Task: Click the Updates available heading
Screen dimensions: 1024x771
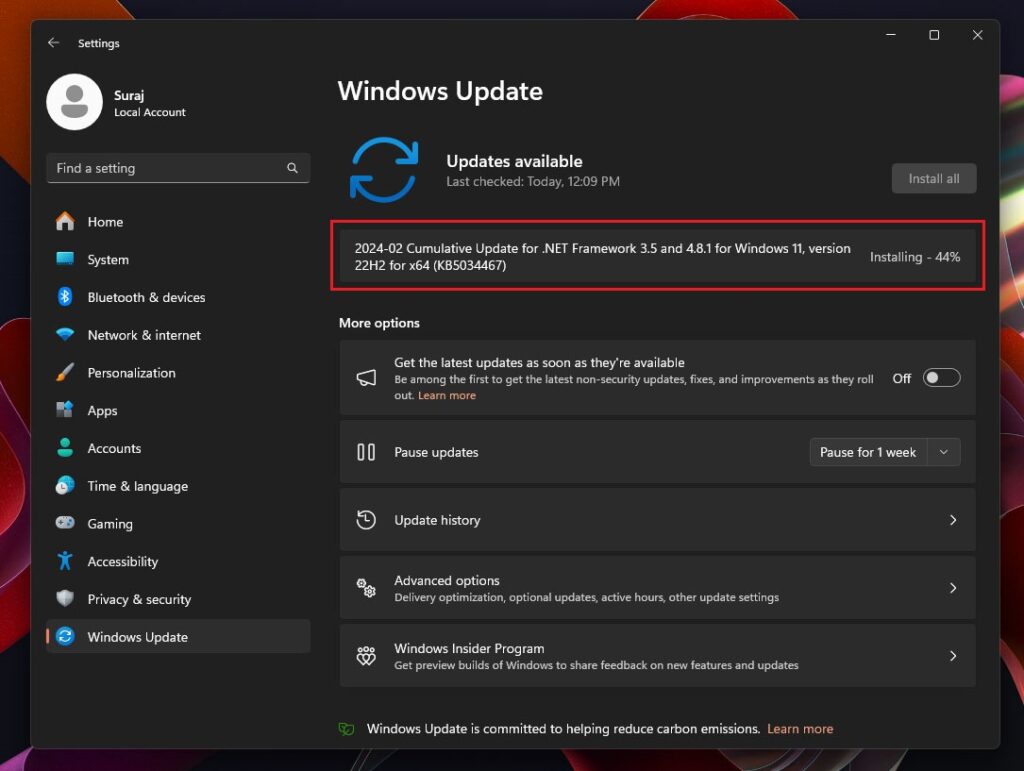Action: [514, 161]
